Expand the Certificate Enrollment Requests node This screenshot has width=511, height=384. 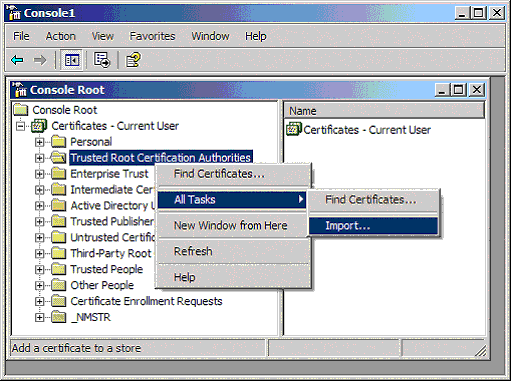pyautogui.click(x=39, y=301)
